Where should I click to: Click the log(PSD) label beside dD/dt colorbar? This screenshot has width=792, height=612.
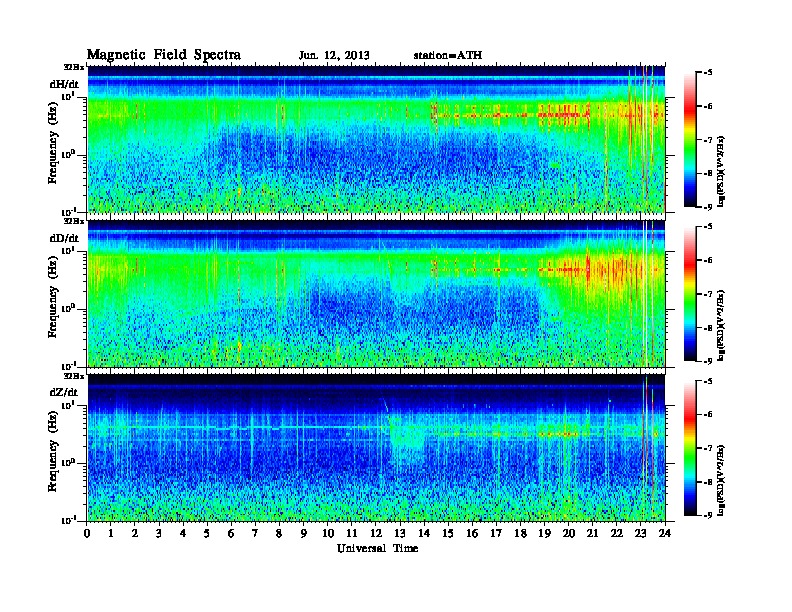pyautogui.click(x=721, y=325)
